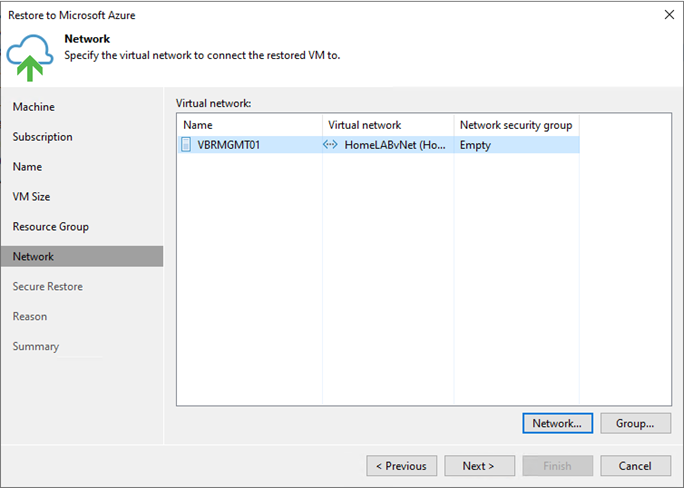
Task: Click the Group... button
Action: coord(635,423)
